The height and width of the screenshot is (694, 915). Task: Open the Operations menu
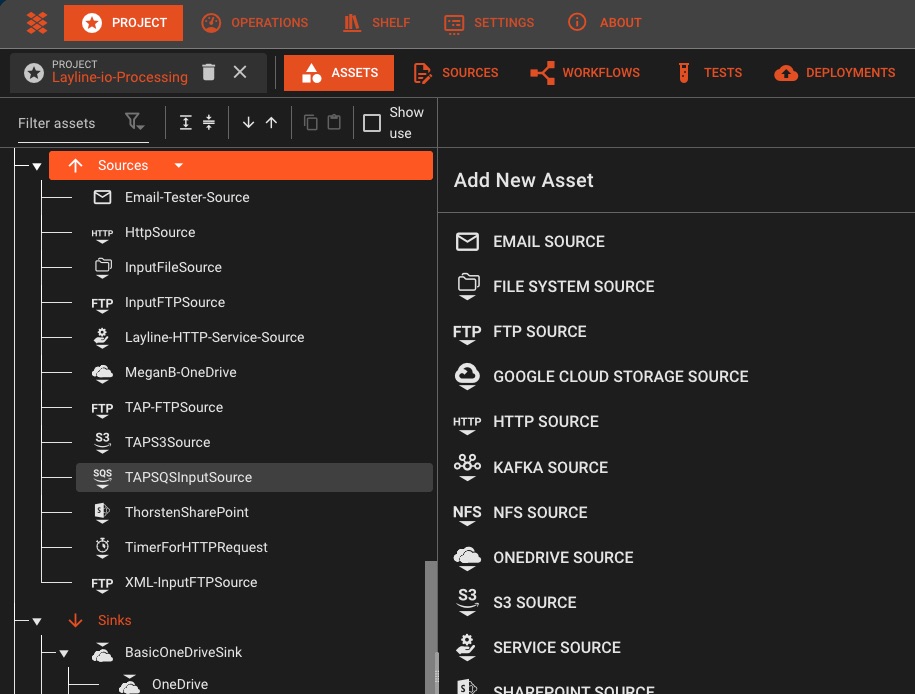(254, 22)
